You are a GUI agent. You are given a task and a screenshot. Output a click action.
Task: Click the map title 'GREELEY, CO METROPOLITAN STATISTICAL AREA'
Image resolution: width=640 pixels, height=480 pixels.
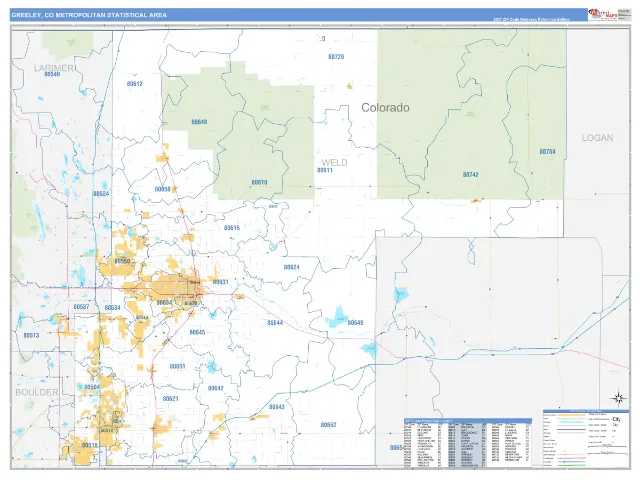tap(89, 15)
